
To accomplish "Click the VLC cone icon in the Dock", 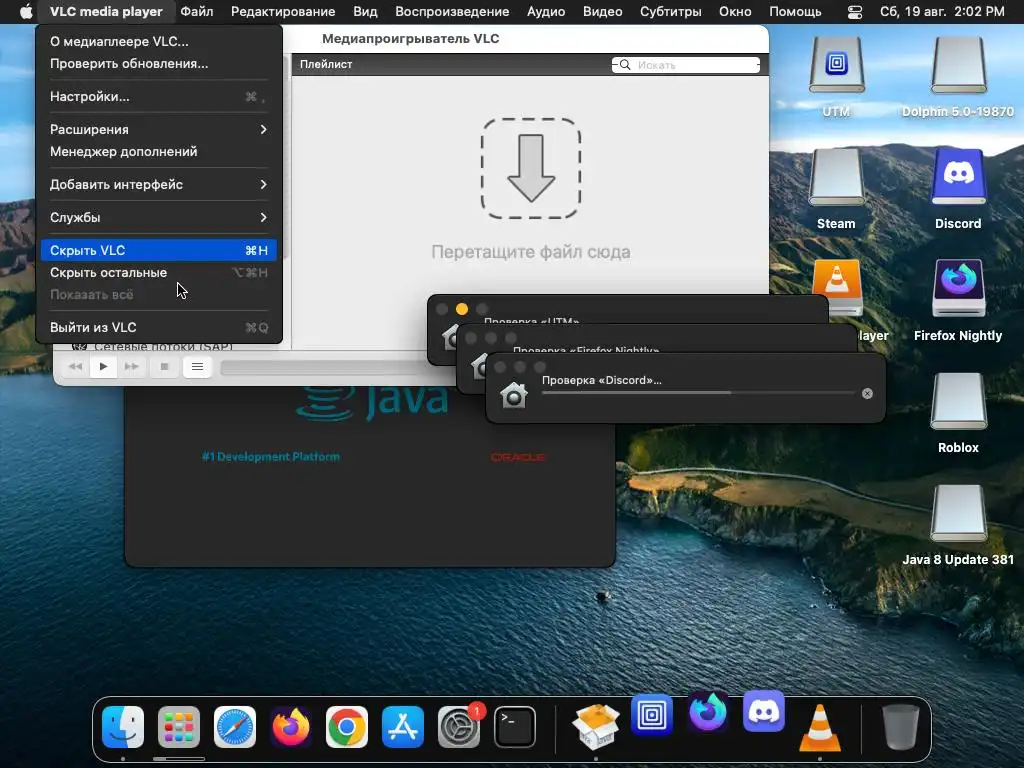I will 820,728.
